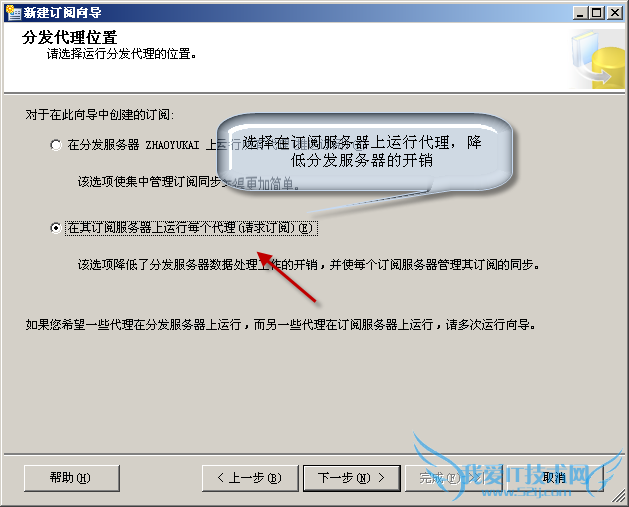Click the resize grip at window corner
The image size is (629, 507).
pos(619,497)
